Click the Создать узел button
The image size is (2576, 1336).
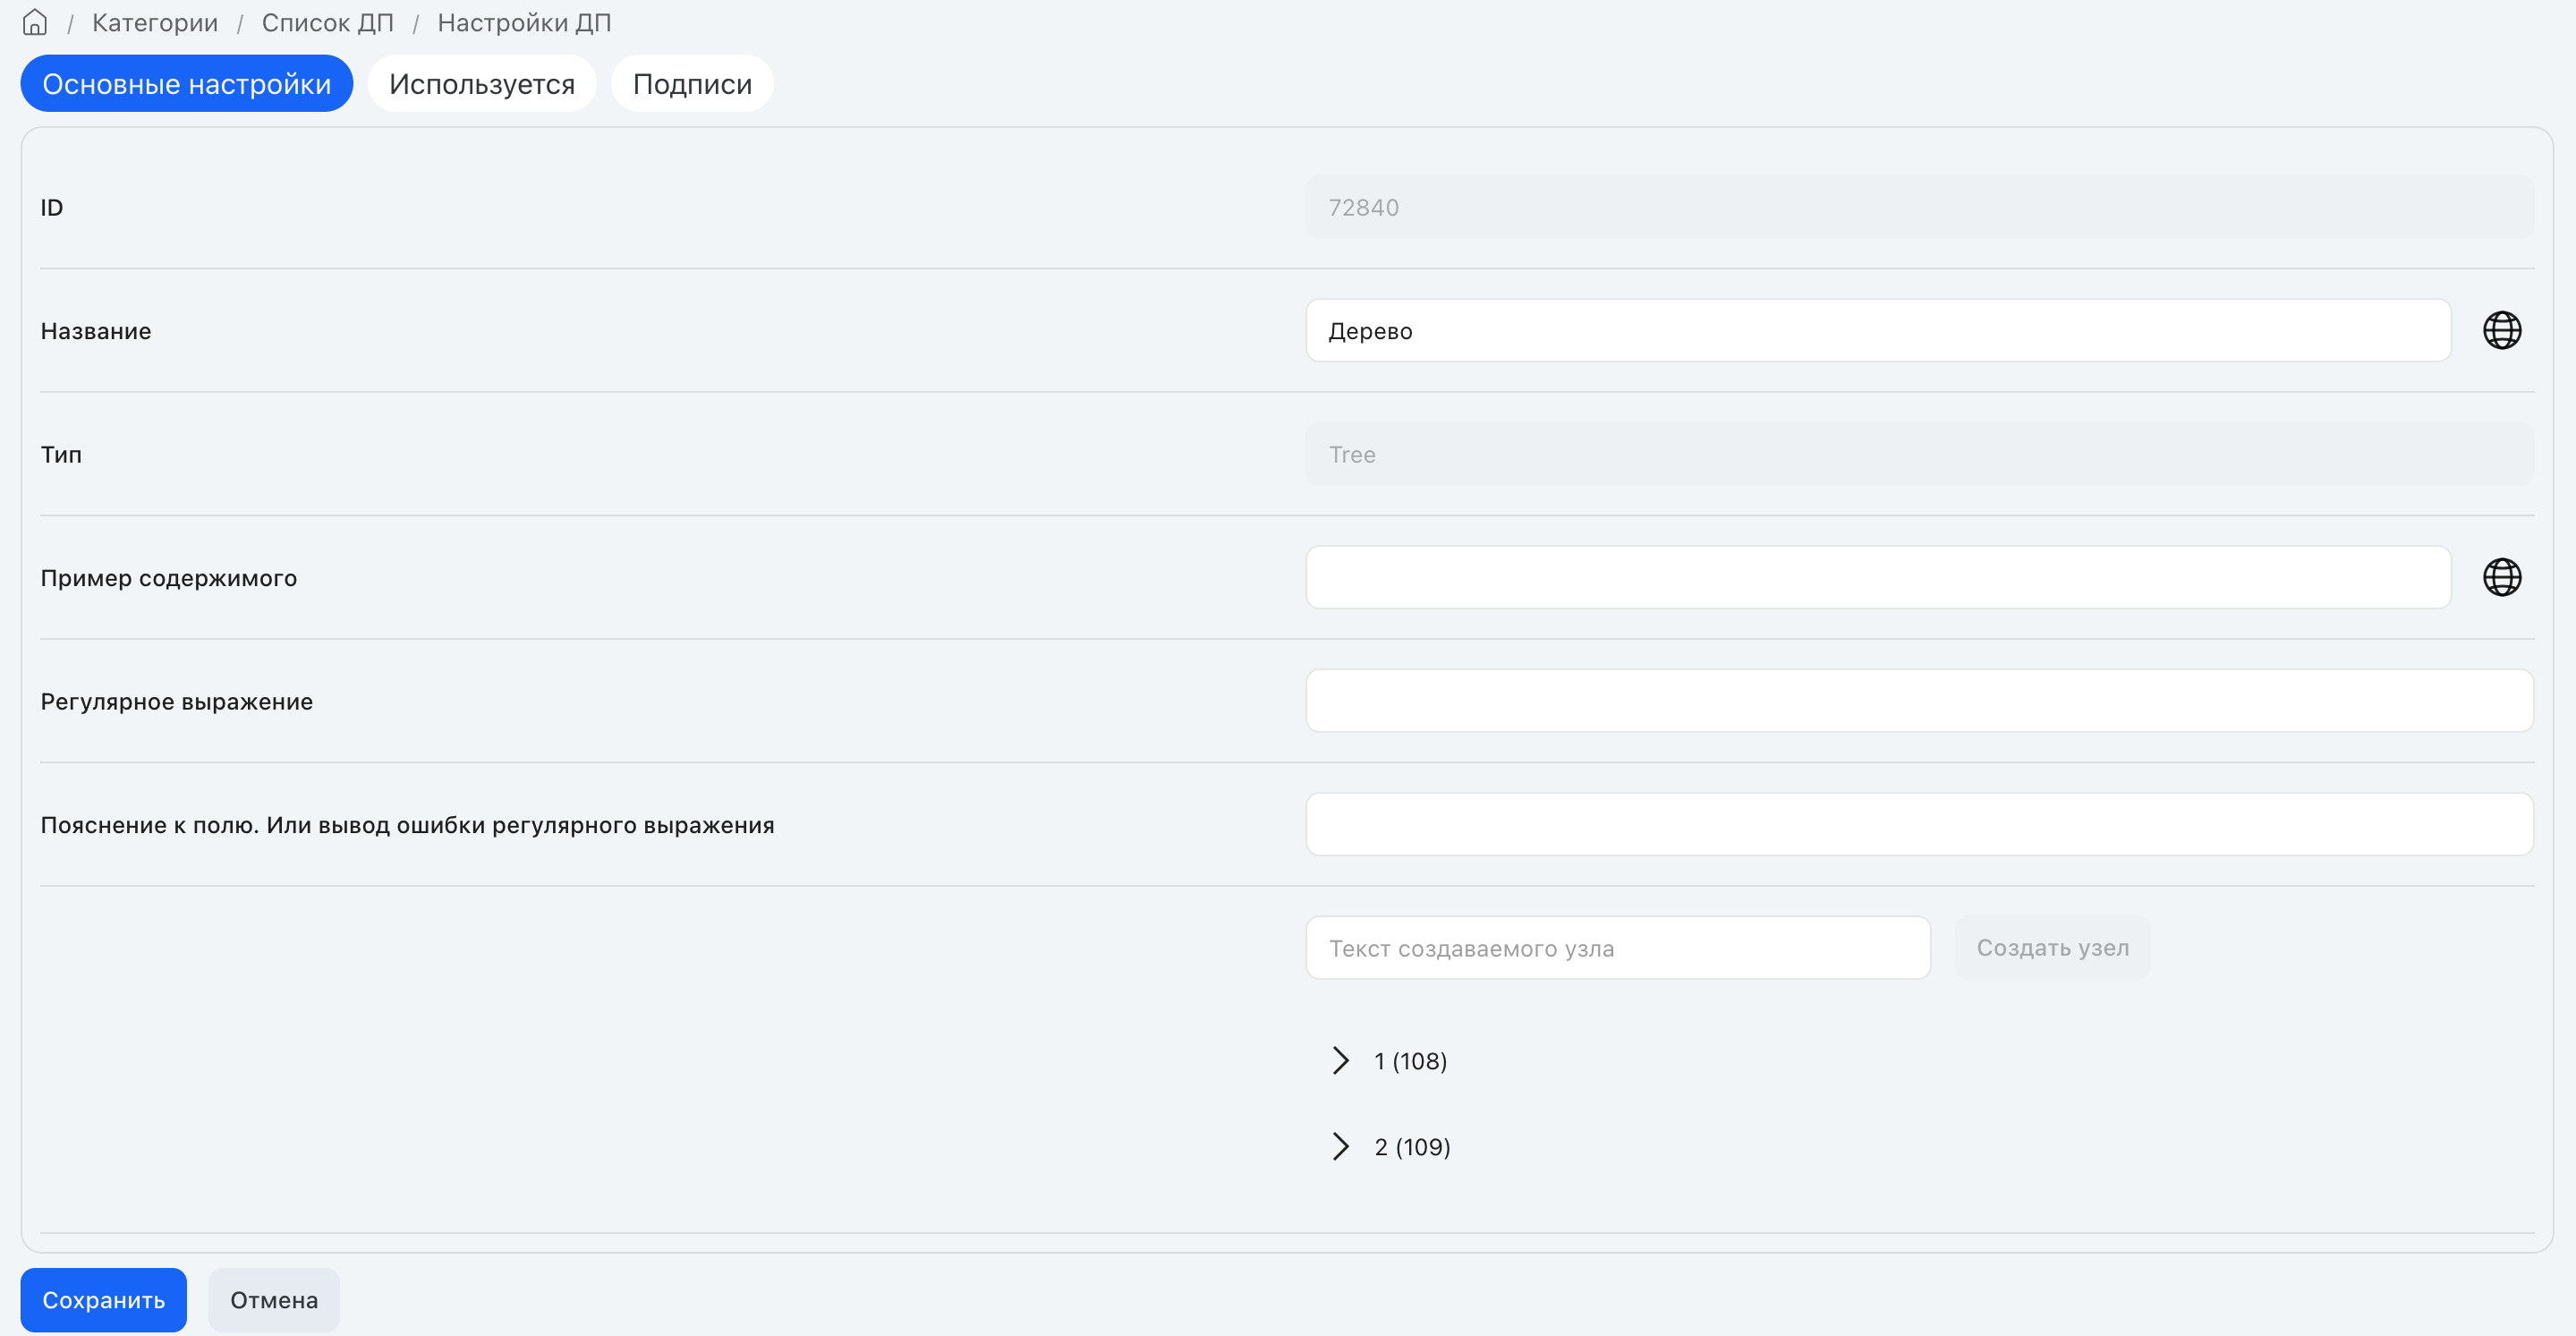tap(2052, 947)
